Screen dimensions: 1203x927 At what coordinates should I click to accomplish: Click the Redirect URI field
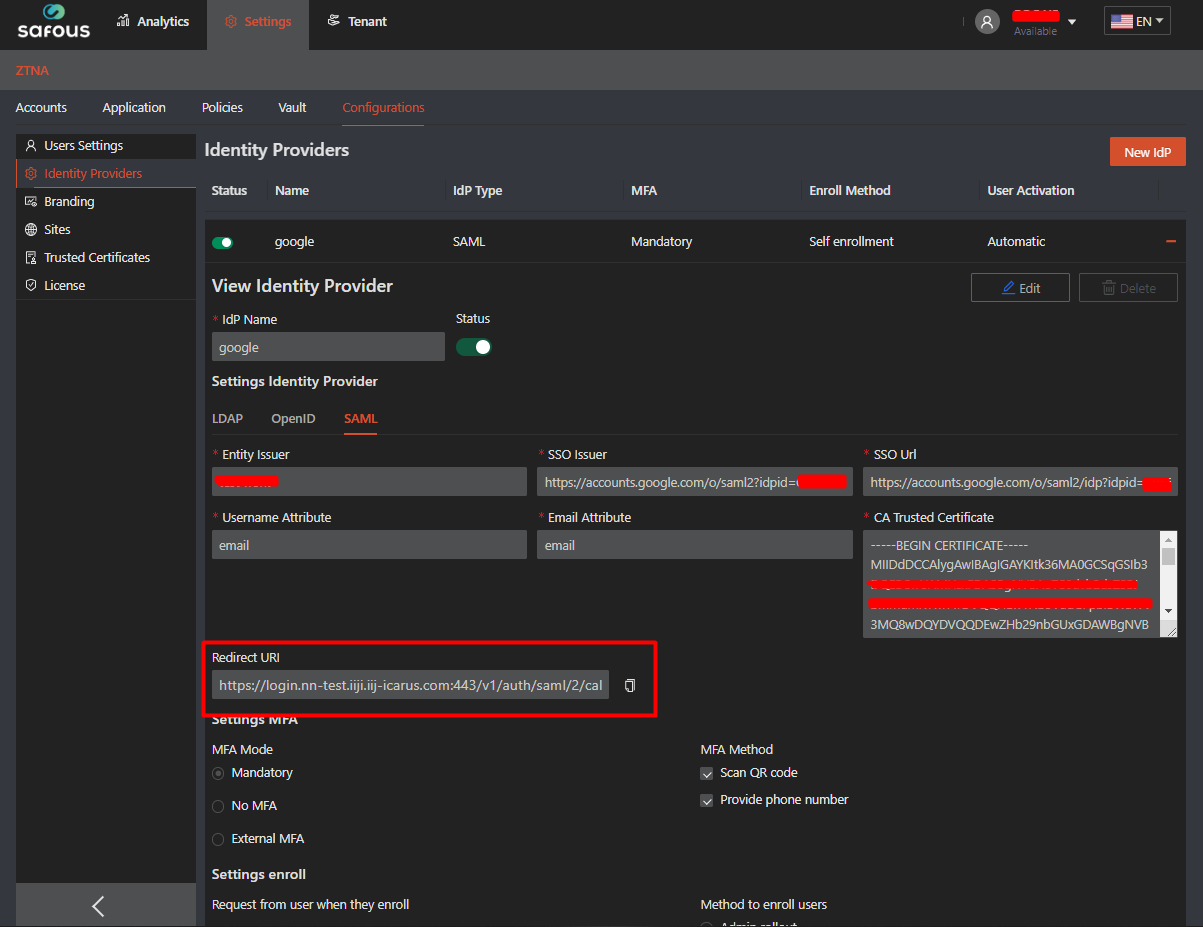[410, 685]
